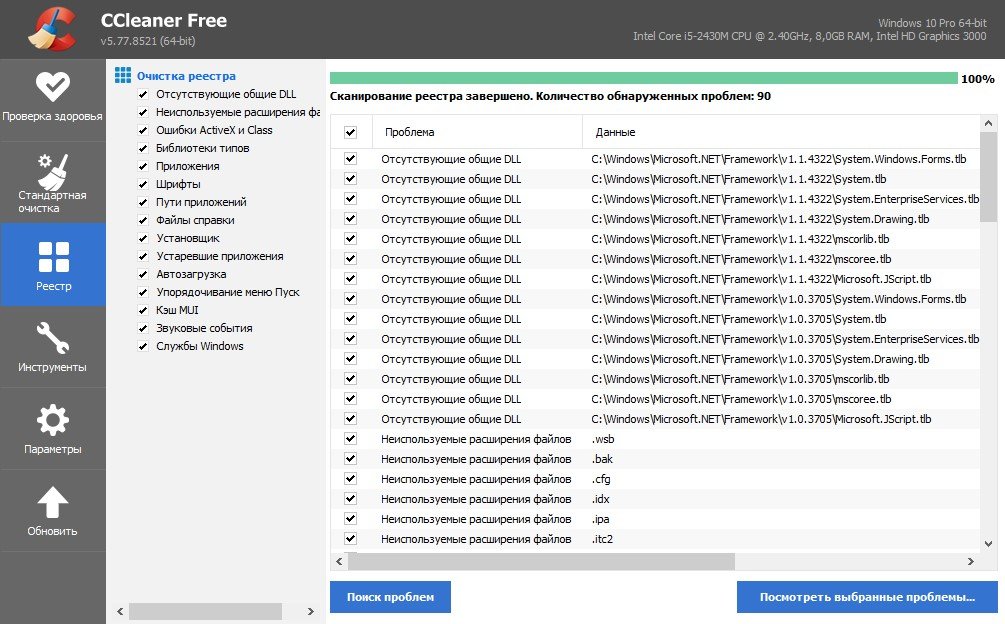Click Посмотреть выбранные проблемы button
Screen dimensions: 1005x624
point(866,597)
